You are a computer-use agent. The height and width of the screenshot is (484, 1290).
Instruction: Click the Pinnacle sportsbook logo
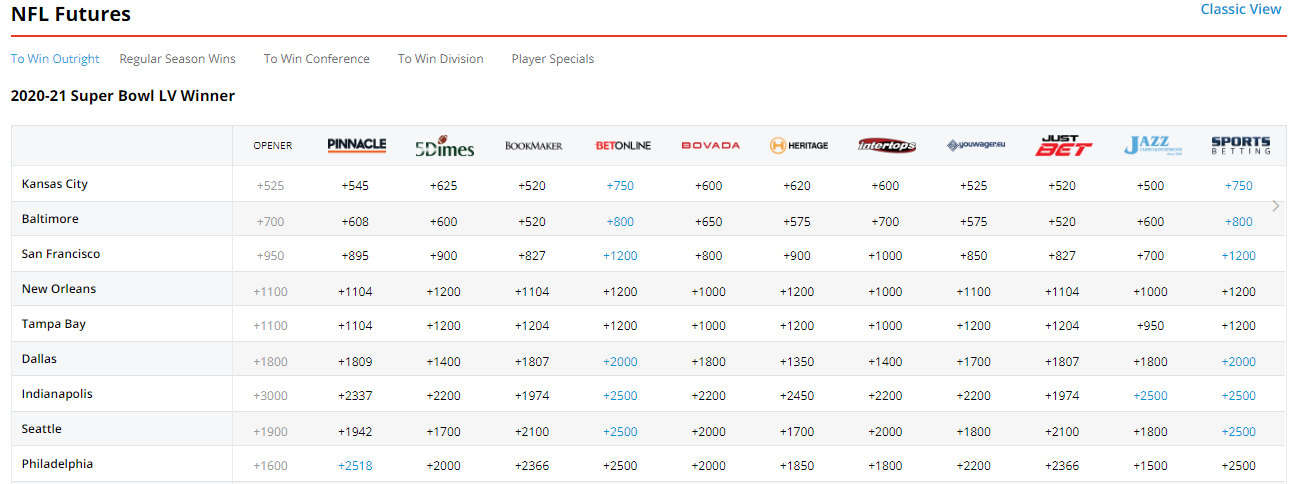[x=356, y=146]
